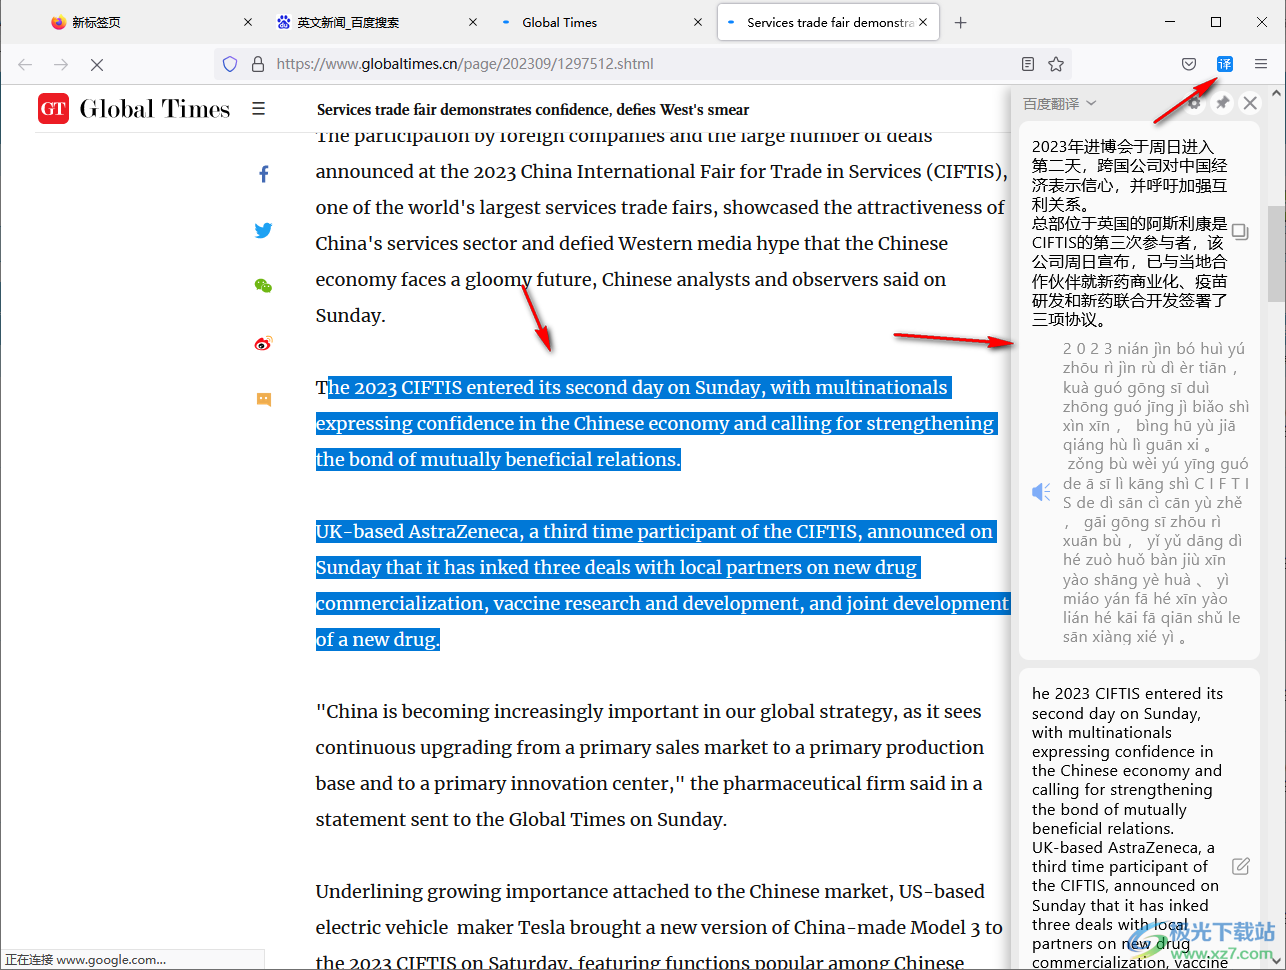Click the Chinese translation starting 2023年进博会
1286x970 pixels.
(1130, 233)
